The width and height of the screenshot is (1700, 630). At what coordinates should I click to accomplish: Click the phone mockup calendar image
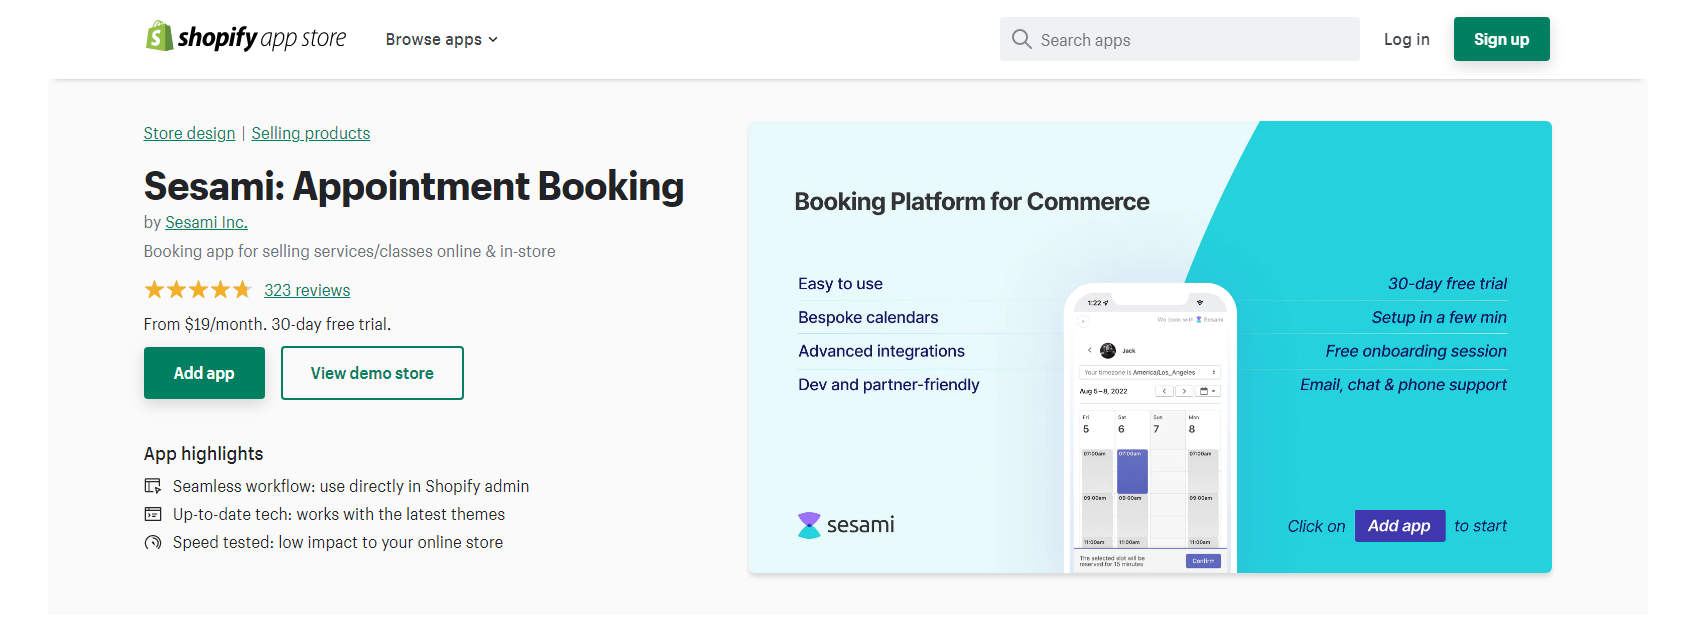pos(1150,428)
